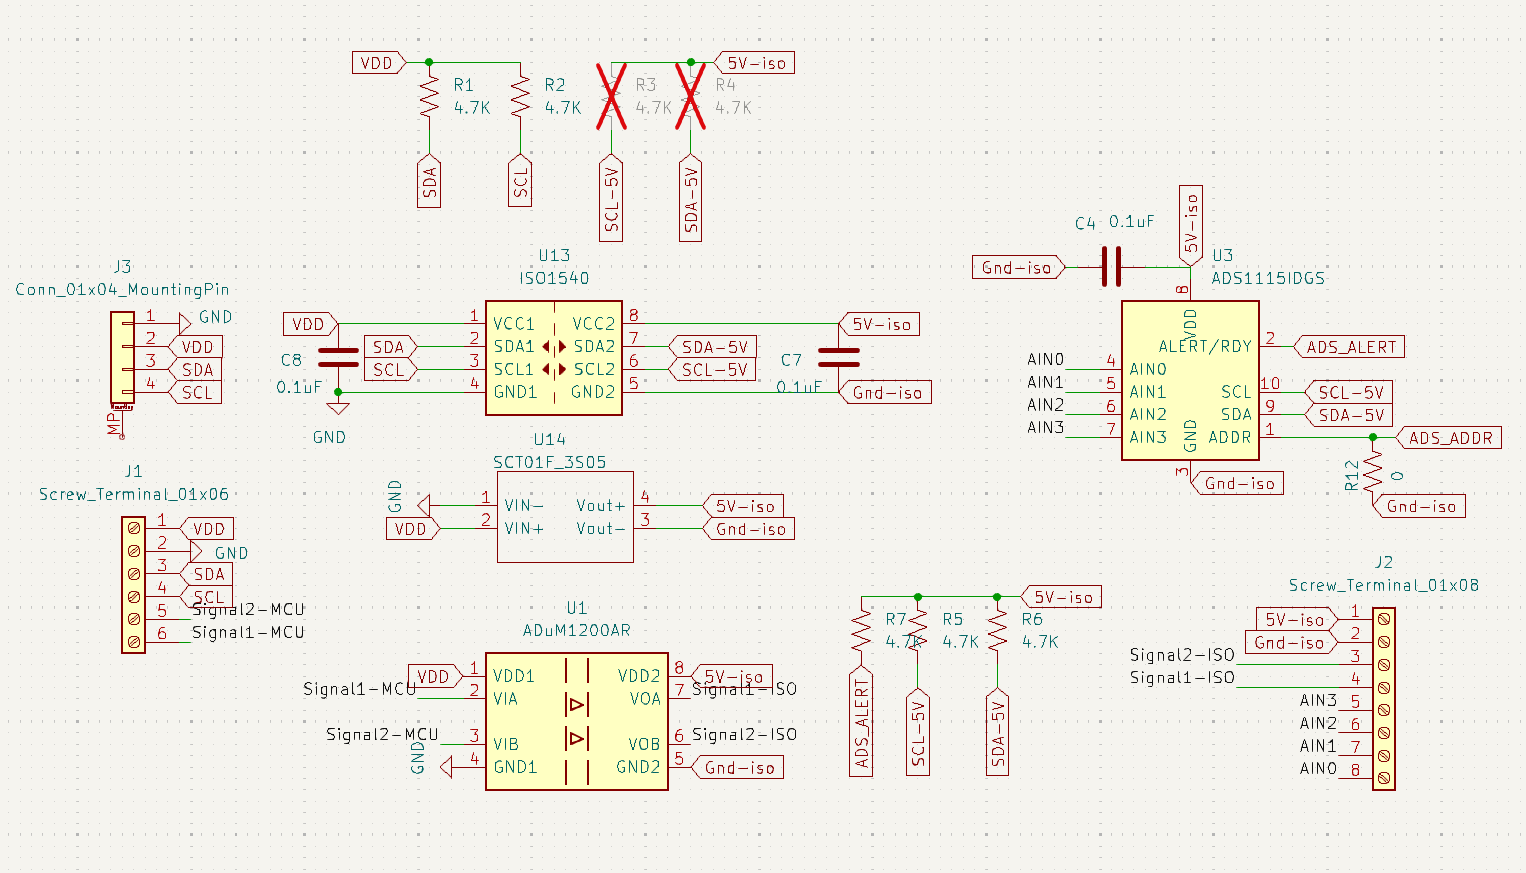Select SCL-5V label at U13 pin 6
1526x873 pixels.
tap(713, 370)
